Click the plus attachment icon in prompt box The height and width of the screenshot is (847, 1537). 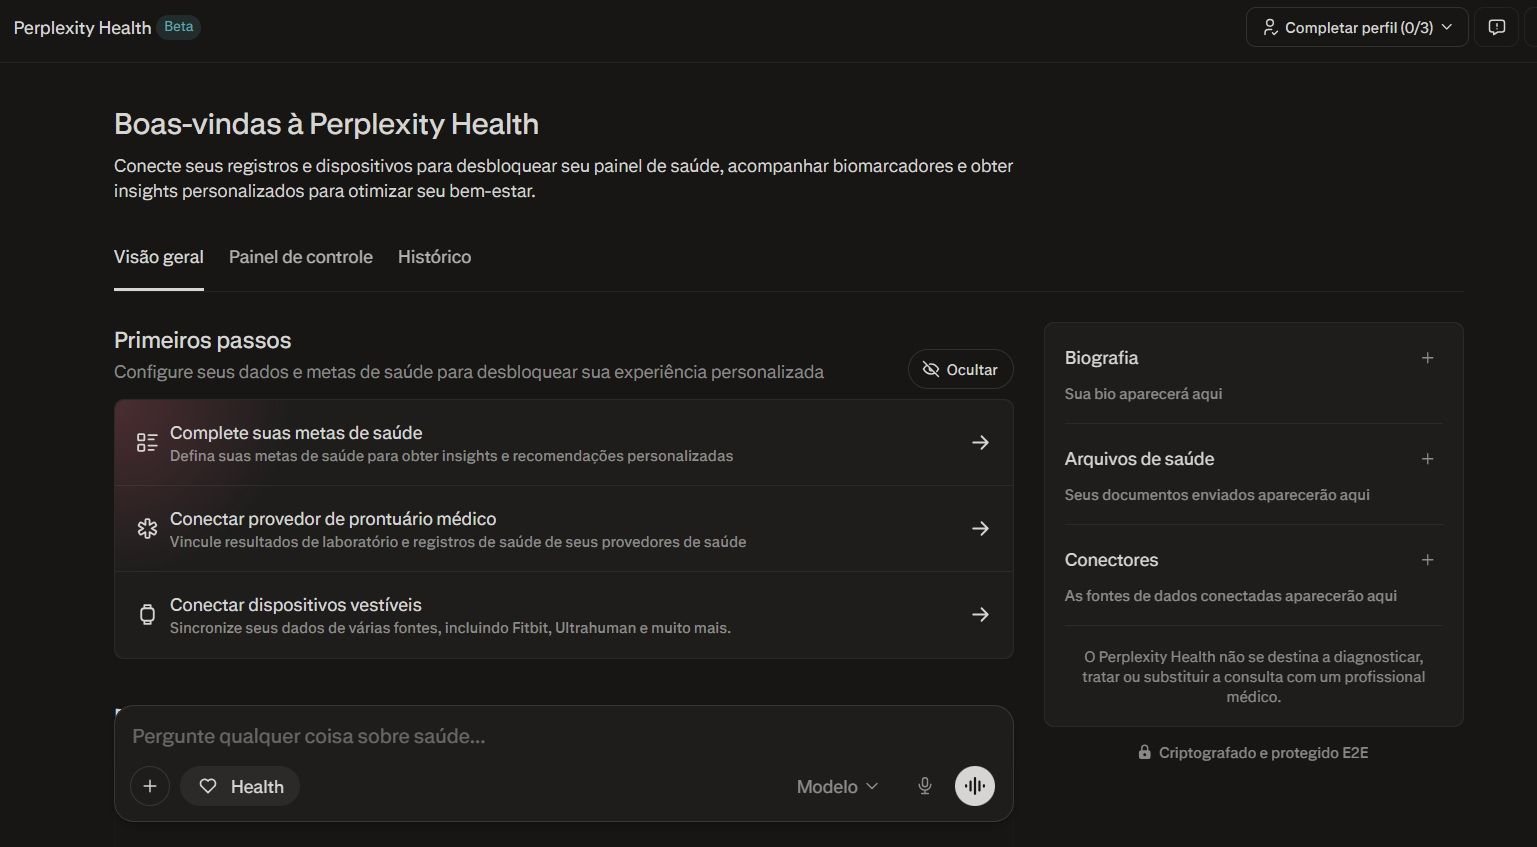click(x=150, y=786)
